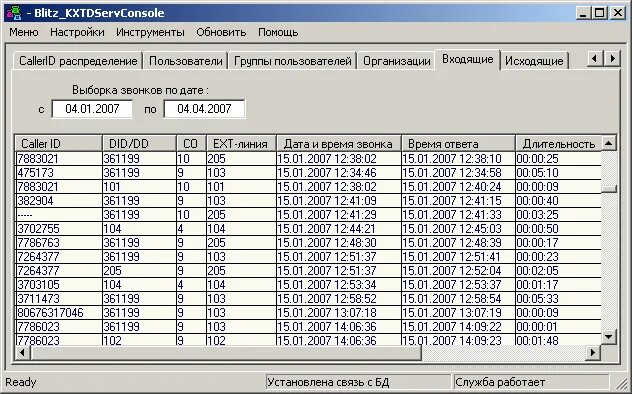Open the Помощь menu
The width and height of the screenshot is (632, 394).
click(278, 32)
